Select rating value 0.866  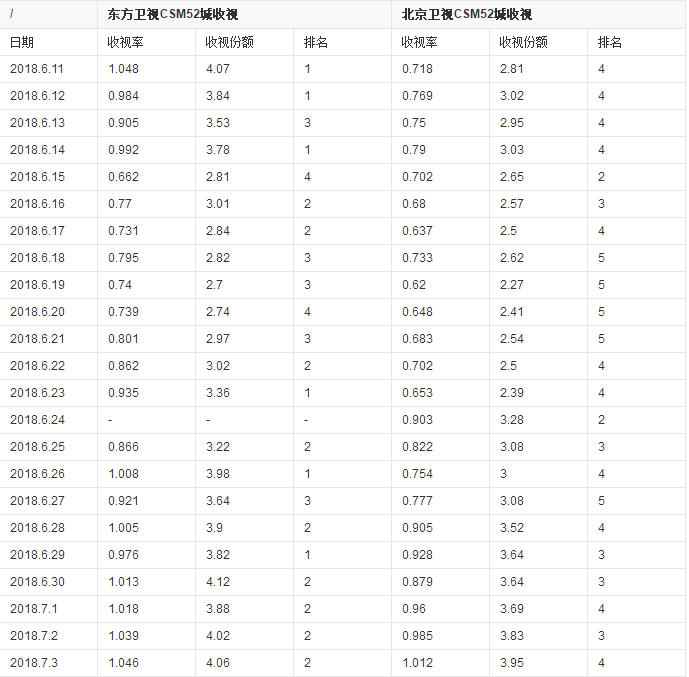[123, 447]
